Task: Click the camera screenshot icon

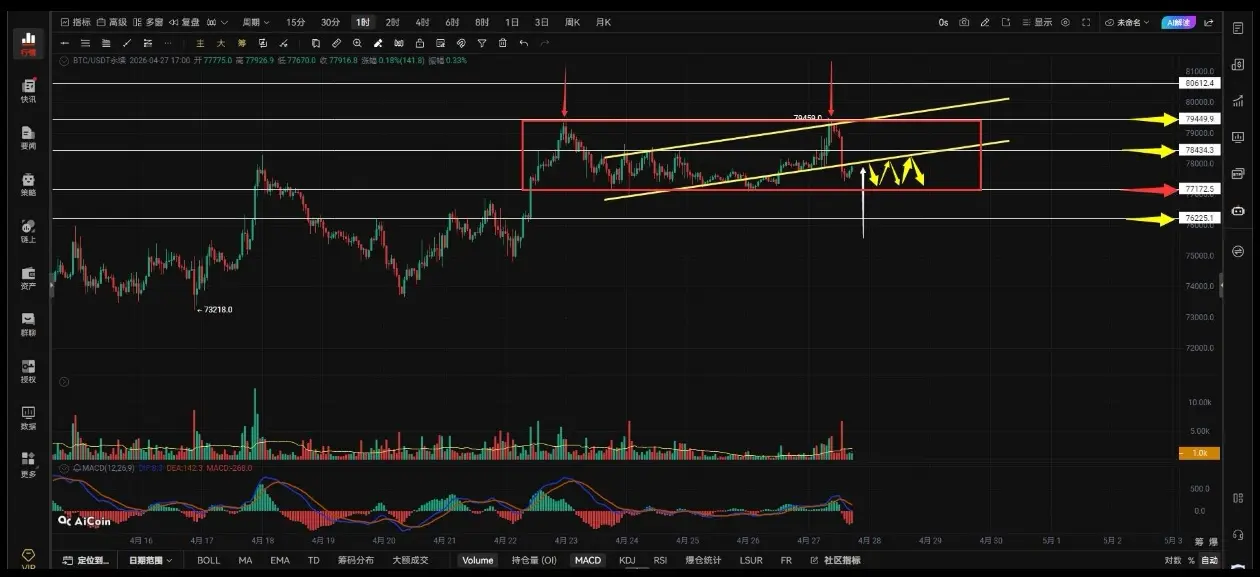Action: [964, 22]
